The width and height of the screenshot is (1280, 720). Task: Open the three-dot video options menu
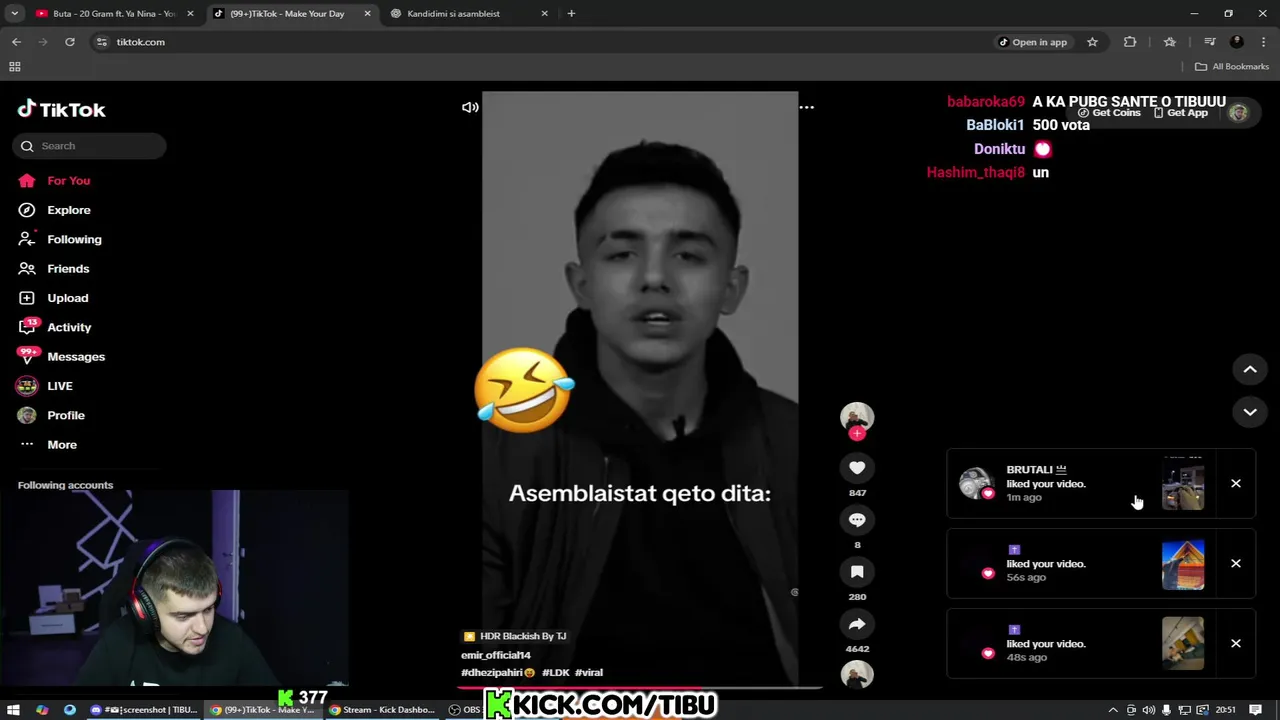coord(806,107)
